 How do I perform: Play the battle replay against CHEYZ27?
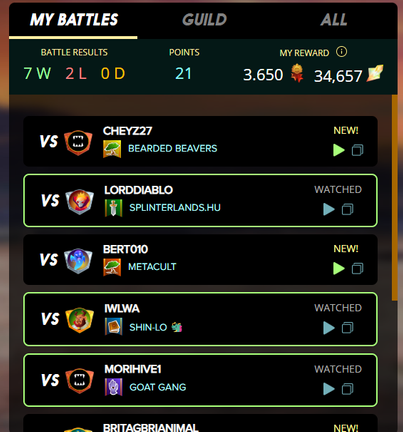click(x=339, y=150)
